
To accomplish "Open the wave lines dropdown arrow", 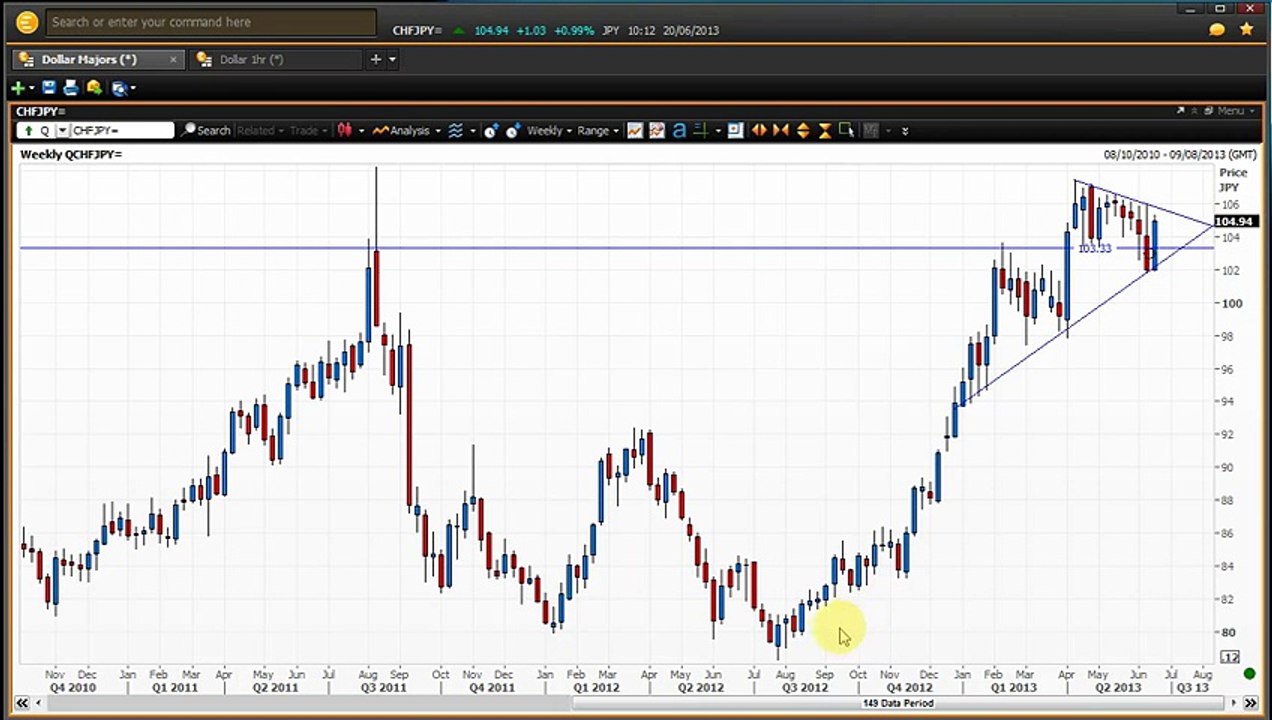I will coord(472,130).
